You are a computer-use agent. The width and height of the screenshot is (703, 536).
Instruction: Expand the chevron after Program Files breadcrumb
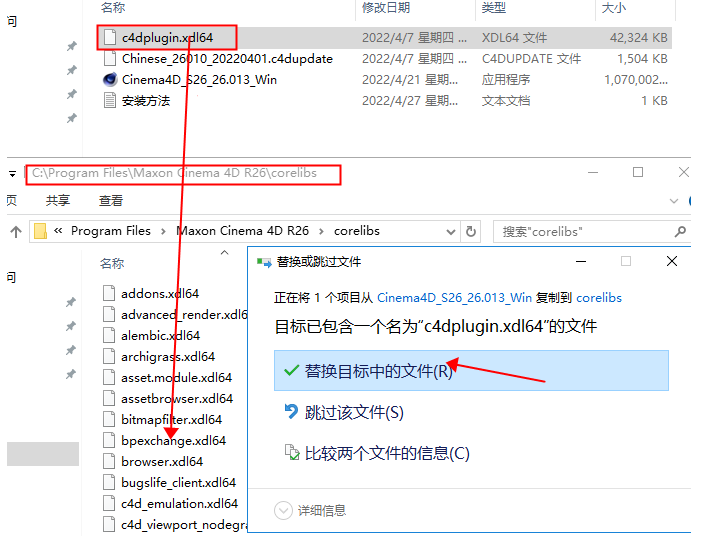pos(163,231)
